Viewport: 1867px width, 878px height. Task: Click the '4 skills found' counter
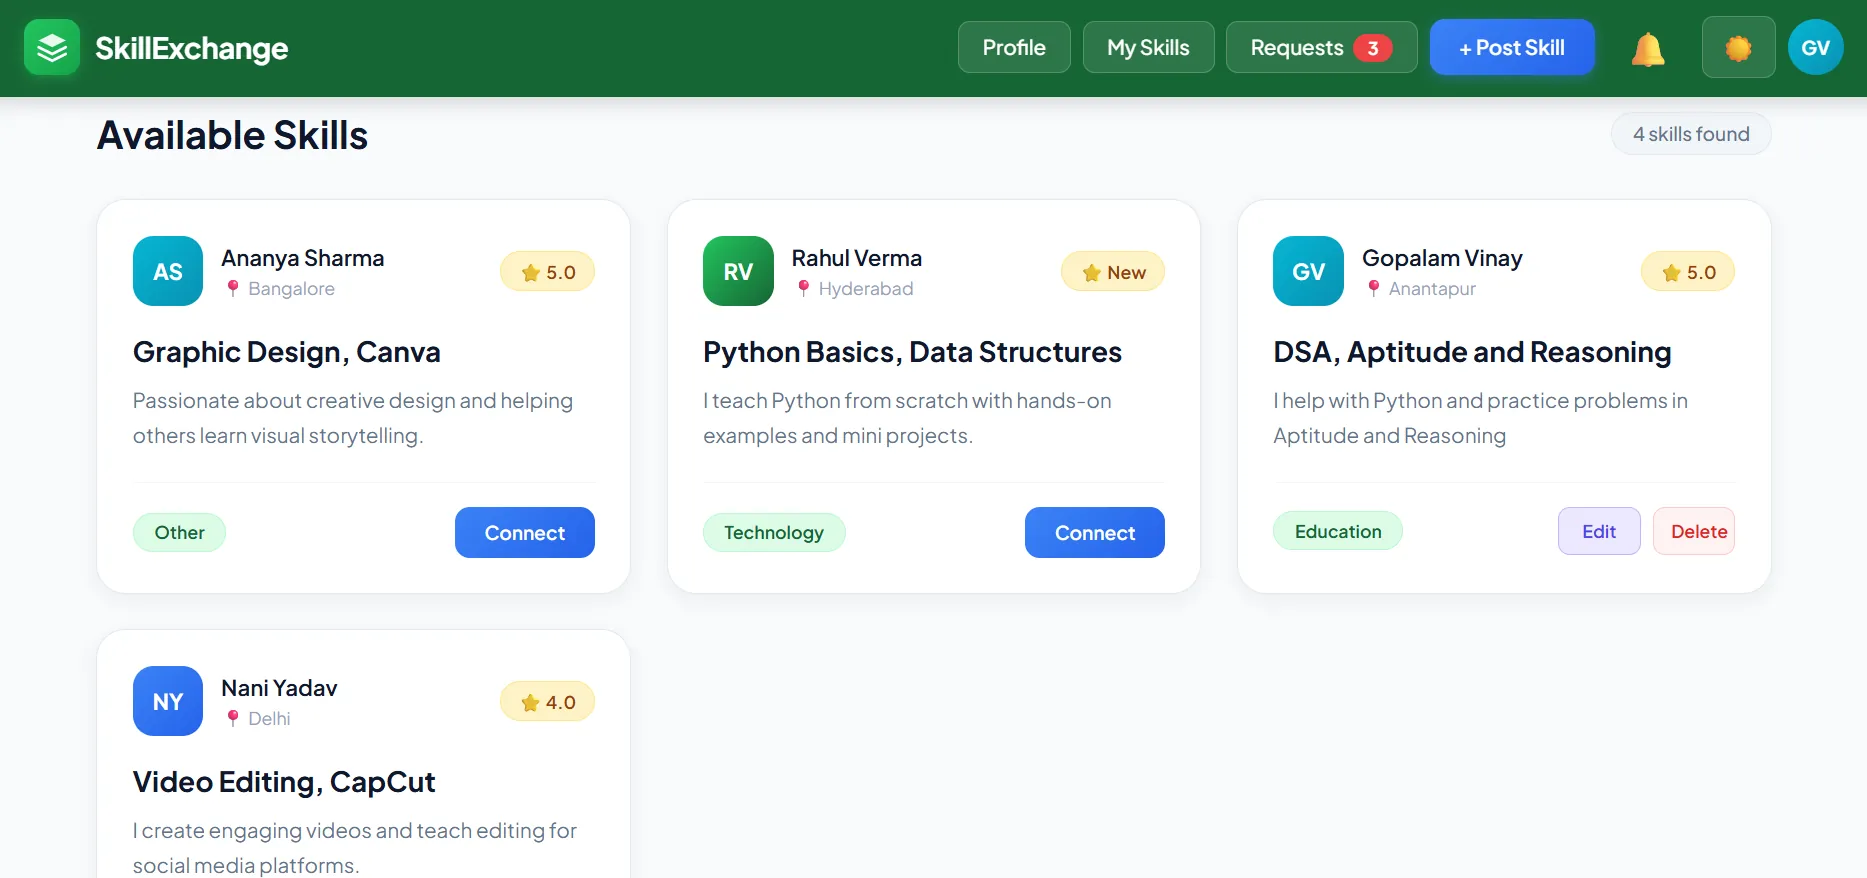coord(1691,134)
